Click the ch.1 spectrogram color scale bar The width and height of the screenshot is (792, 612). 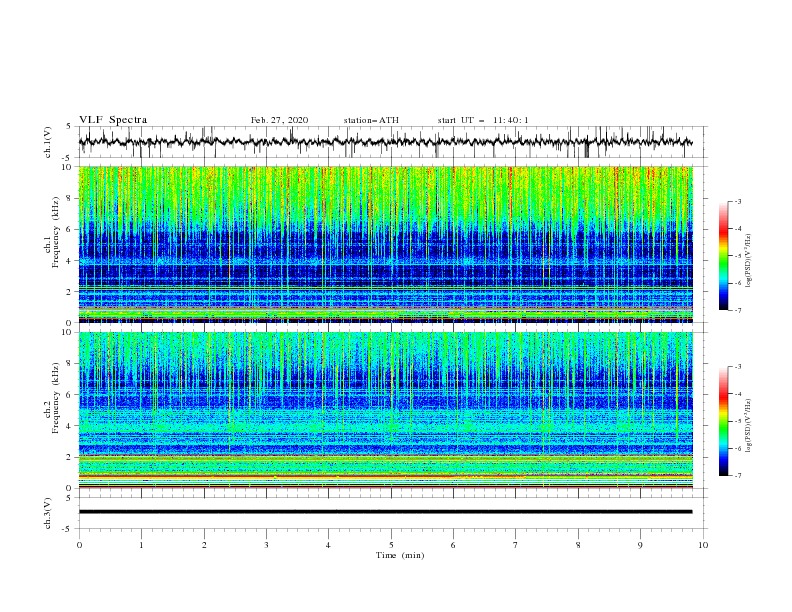tap(723, 255)
